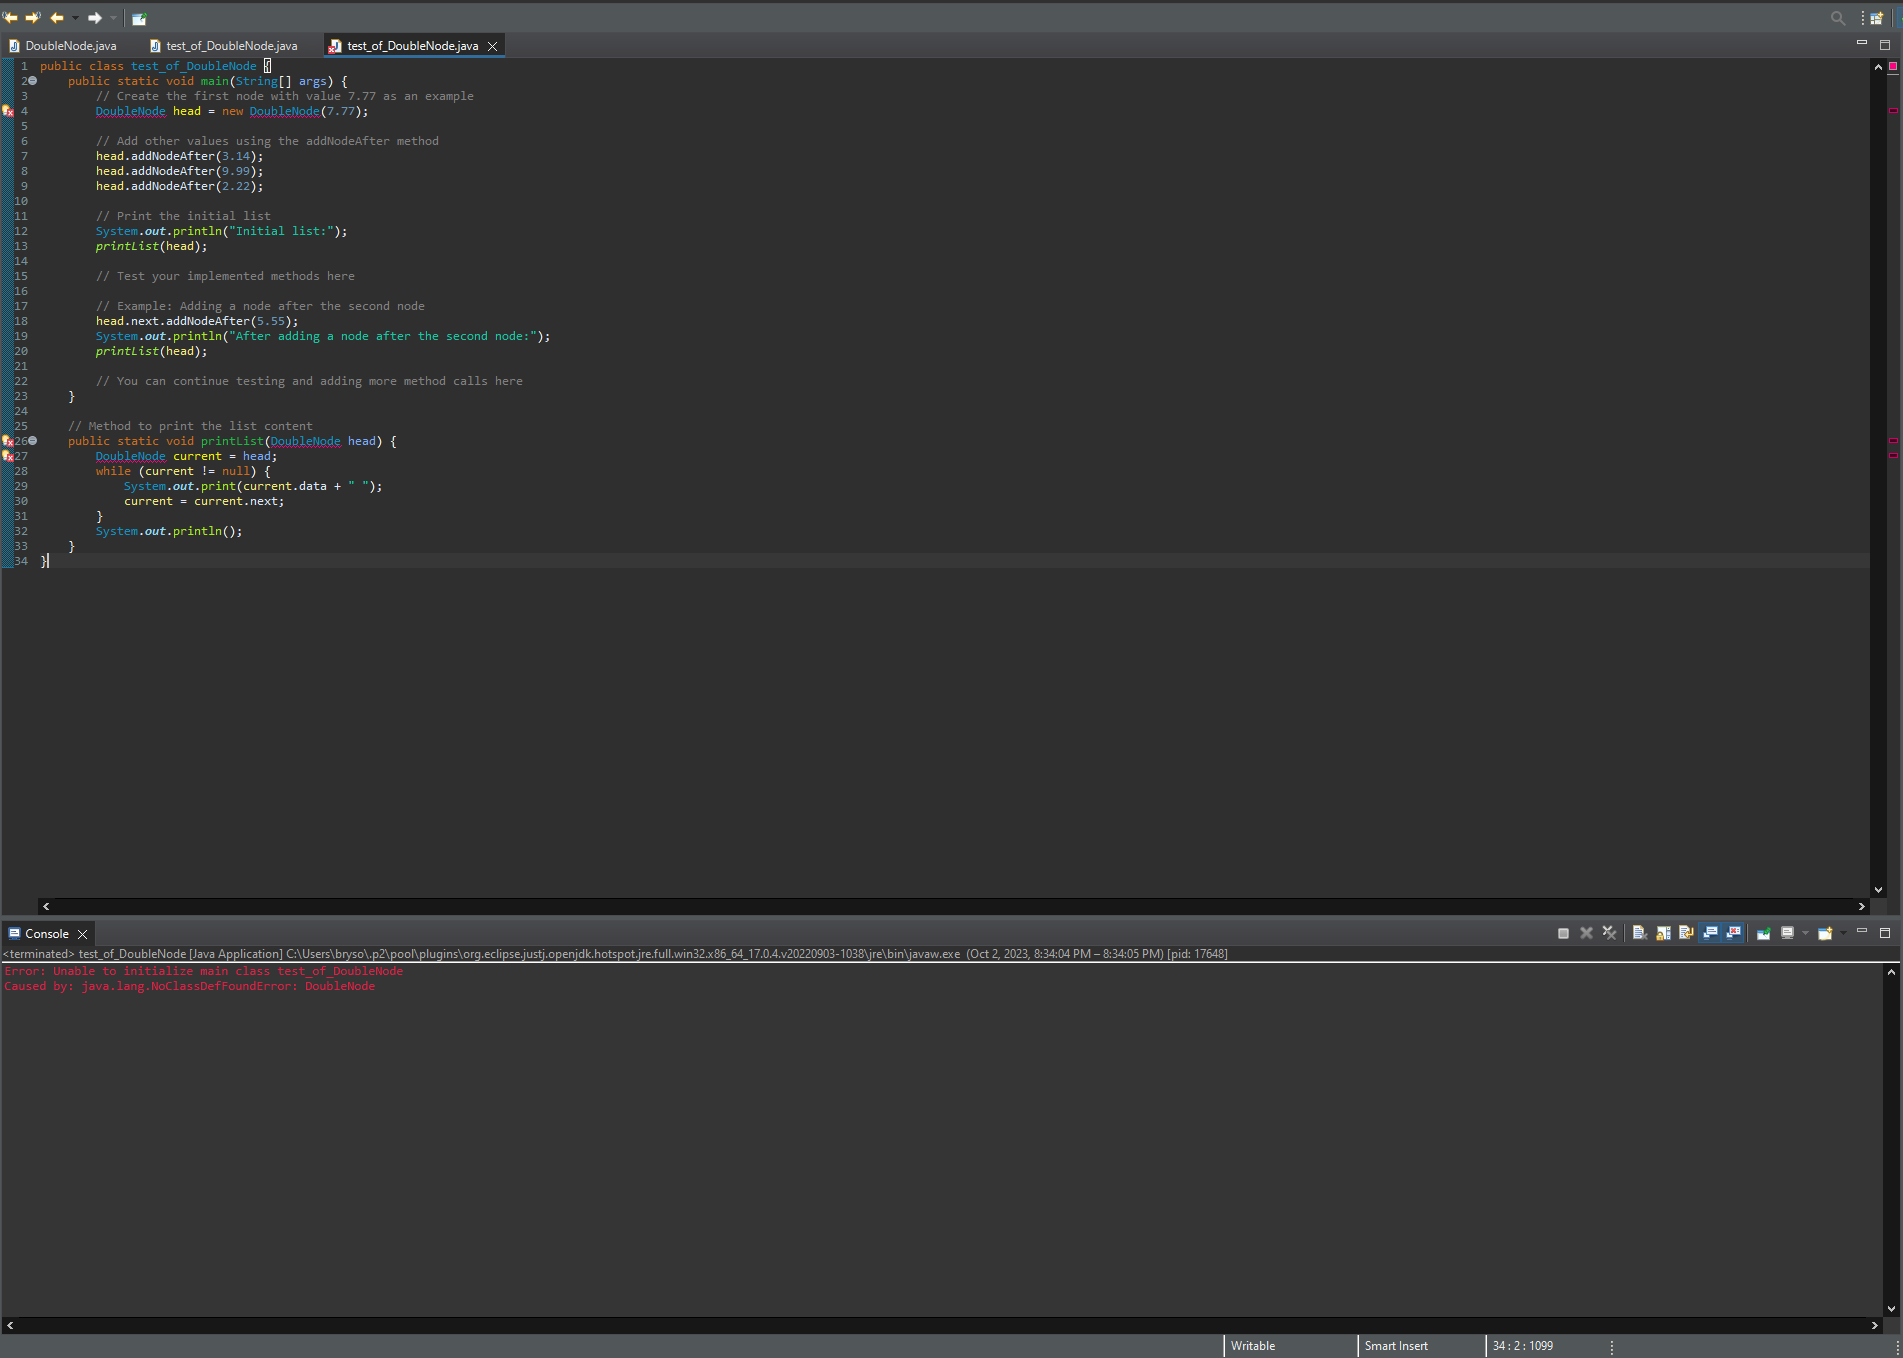Open the back navigation history dropdown
1903x1358 pixels.
75,18
